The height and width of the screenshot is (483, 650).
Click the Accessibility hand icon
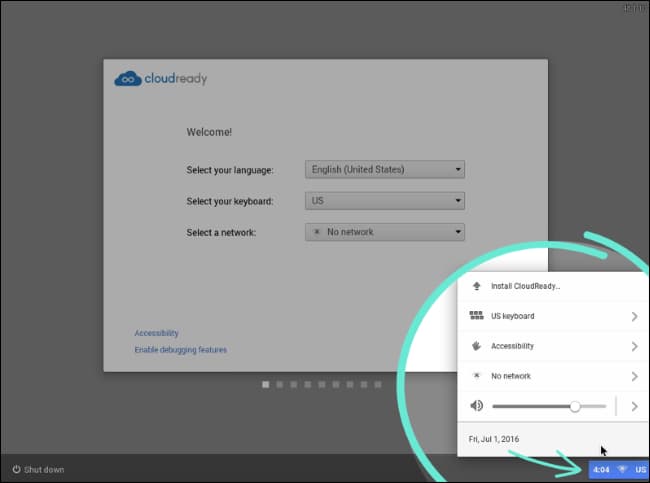point(477,346)
